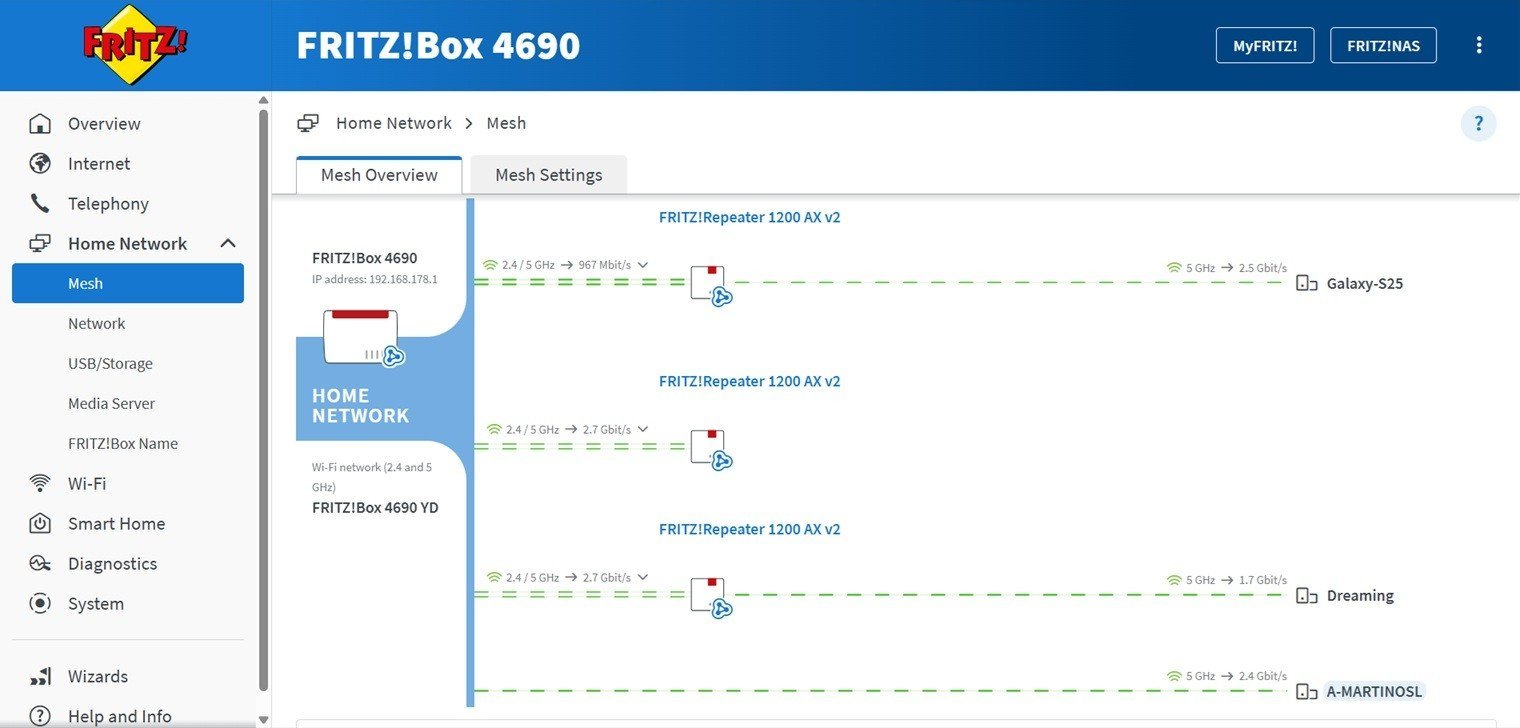Click the IP address 192.168.178.1 text
The height and width of the screenshot is (728, 1520).
(x=375, y=279)
